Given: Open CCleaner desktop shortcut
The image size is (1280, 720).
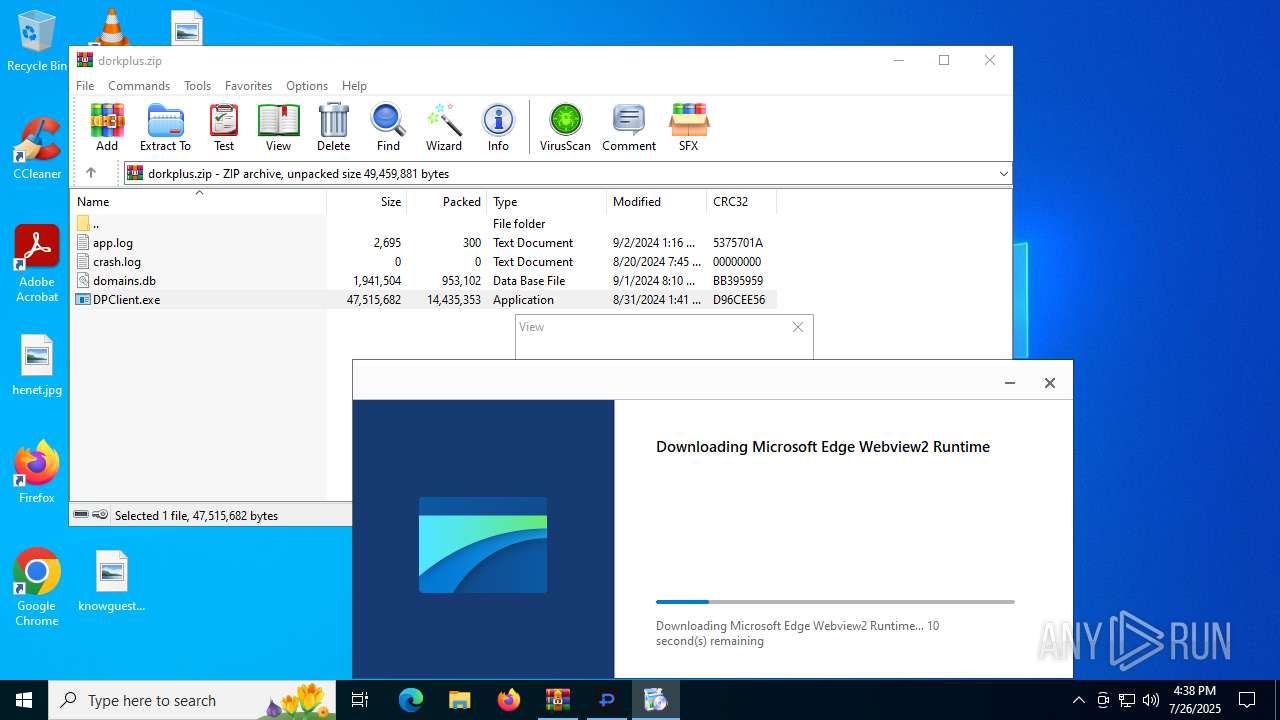Looking at the screenshot, I should click(x=37, y=149).
